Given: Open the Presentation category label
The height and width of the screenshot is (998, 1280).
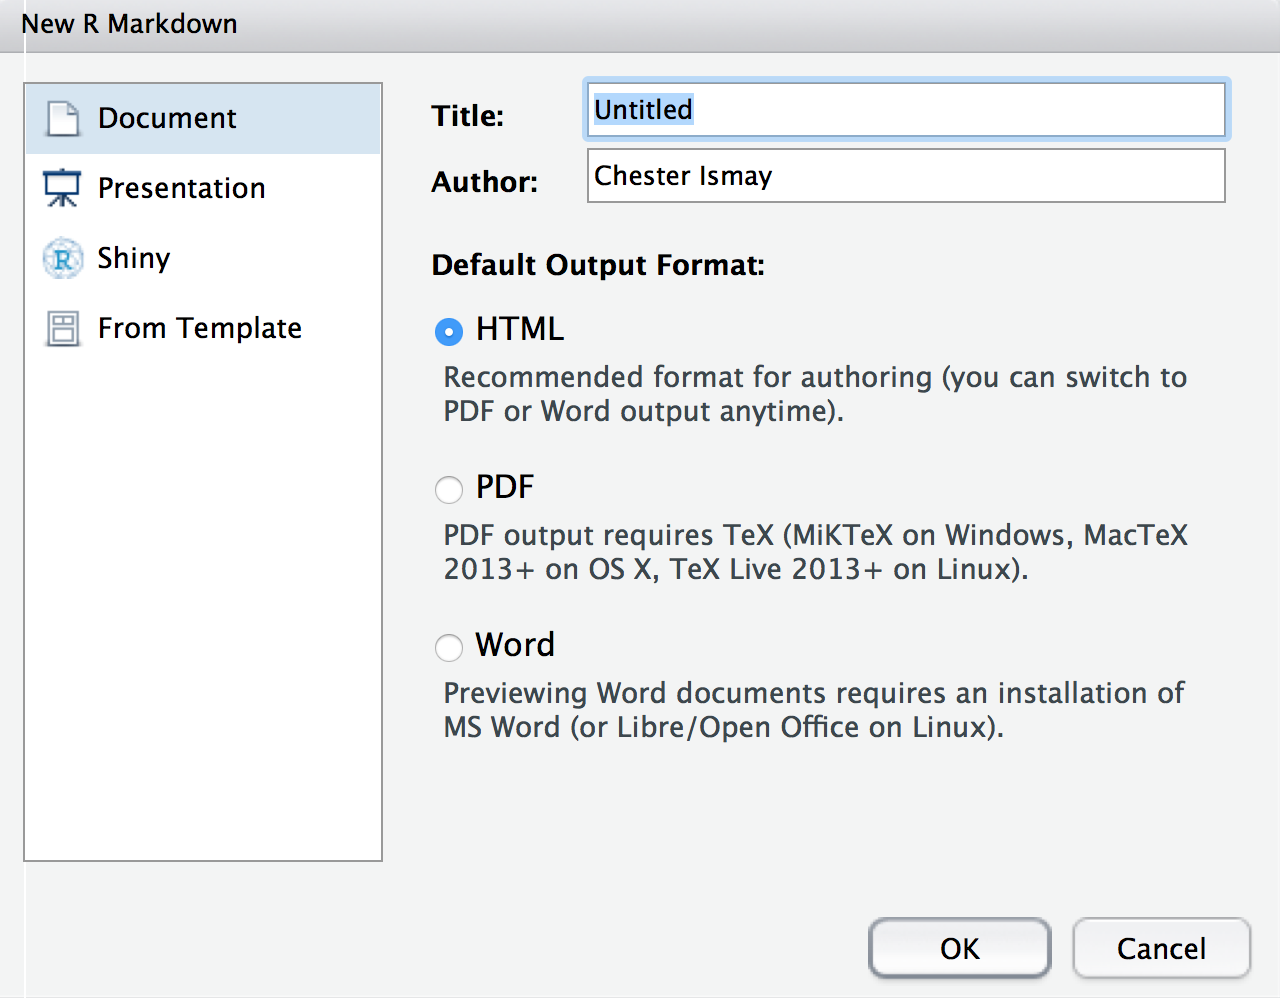Looking at the screenshot, I should (x=181, y=188).
